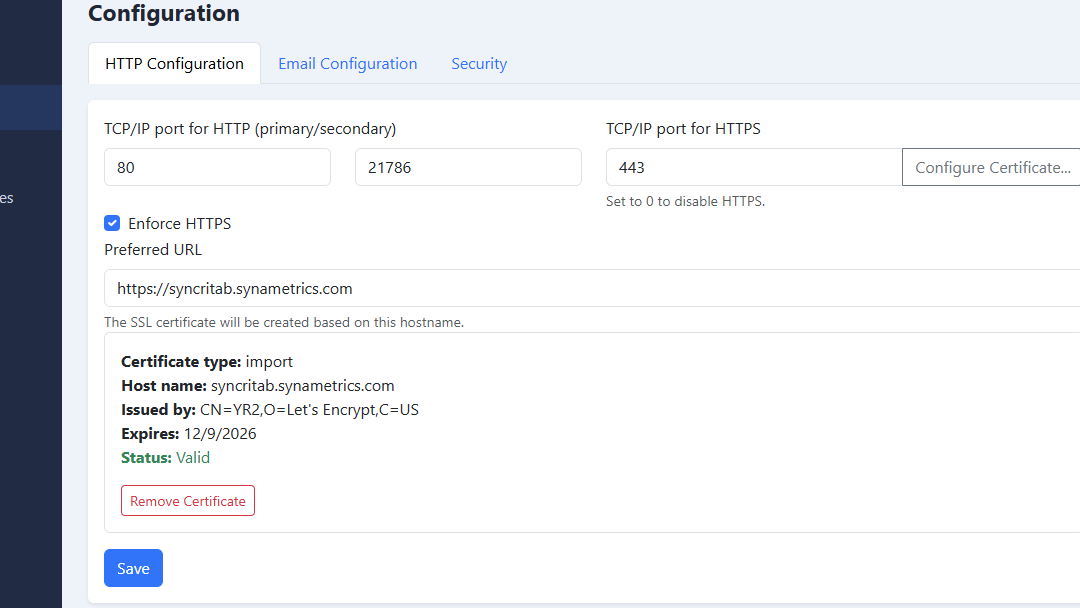Toggle the Enforce HTTPS checkbox
This screenshot has height=608, width=1080.
[112, 223]
